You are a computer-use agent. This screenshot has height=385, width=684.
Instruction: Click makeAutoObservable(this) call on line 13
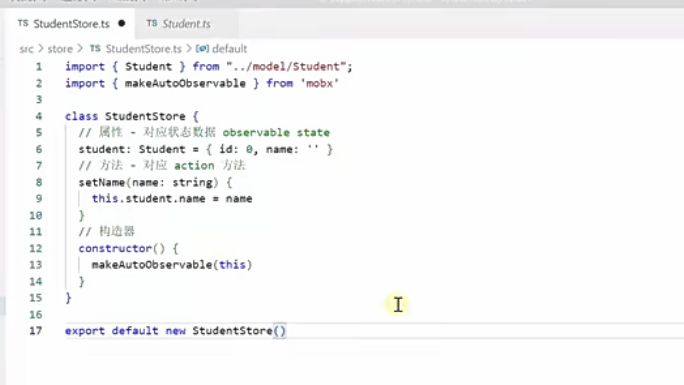pos(172,265)
